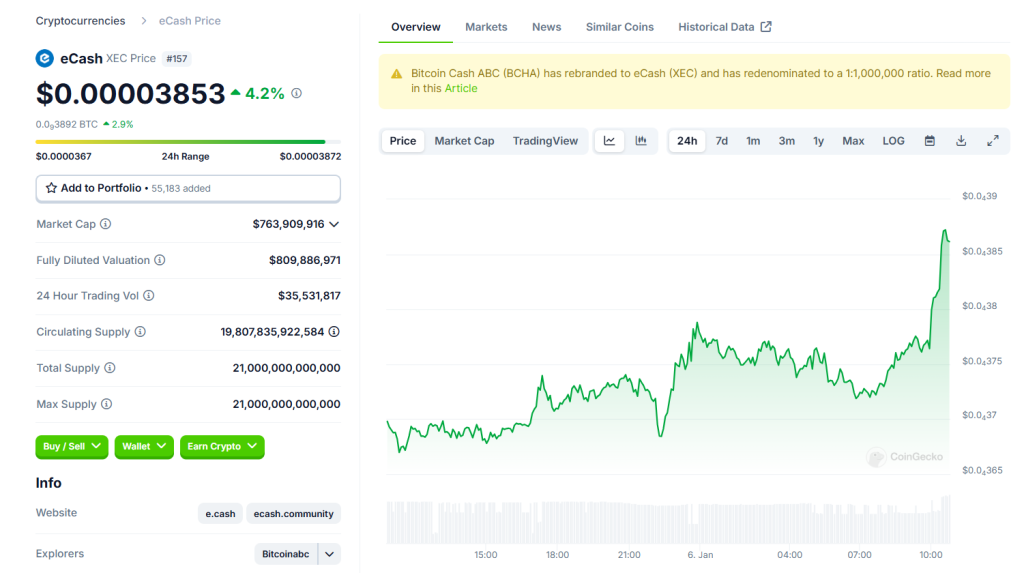Go to Historical Data tab
This screenshot has width=1024, height=573.
click(724, 27)
